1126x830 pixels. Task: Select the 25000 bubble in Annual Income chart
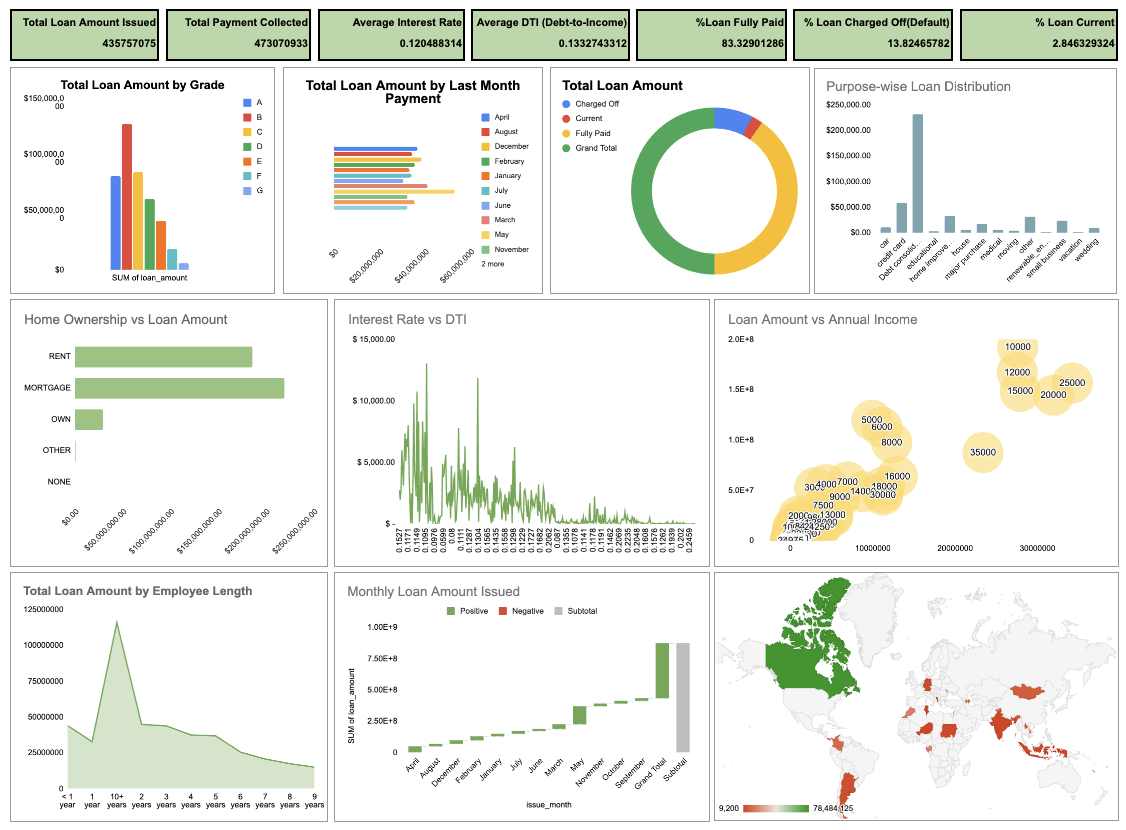(x=1071, y=383)
